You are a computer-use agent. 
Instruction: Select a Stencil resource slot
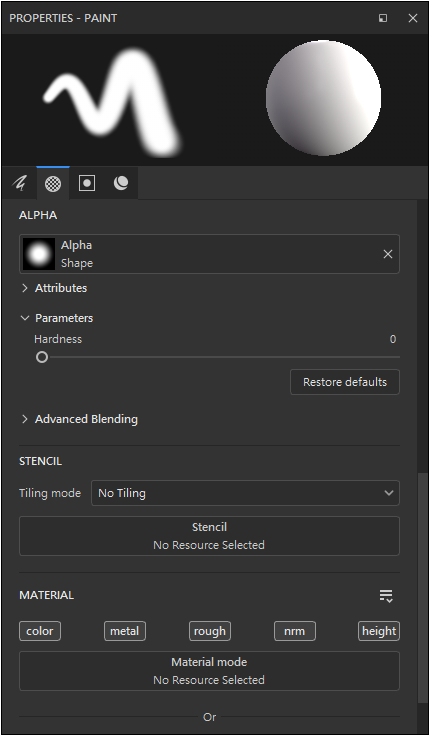209,536
